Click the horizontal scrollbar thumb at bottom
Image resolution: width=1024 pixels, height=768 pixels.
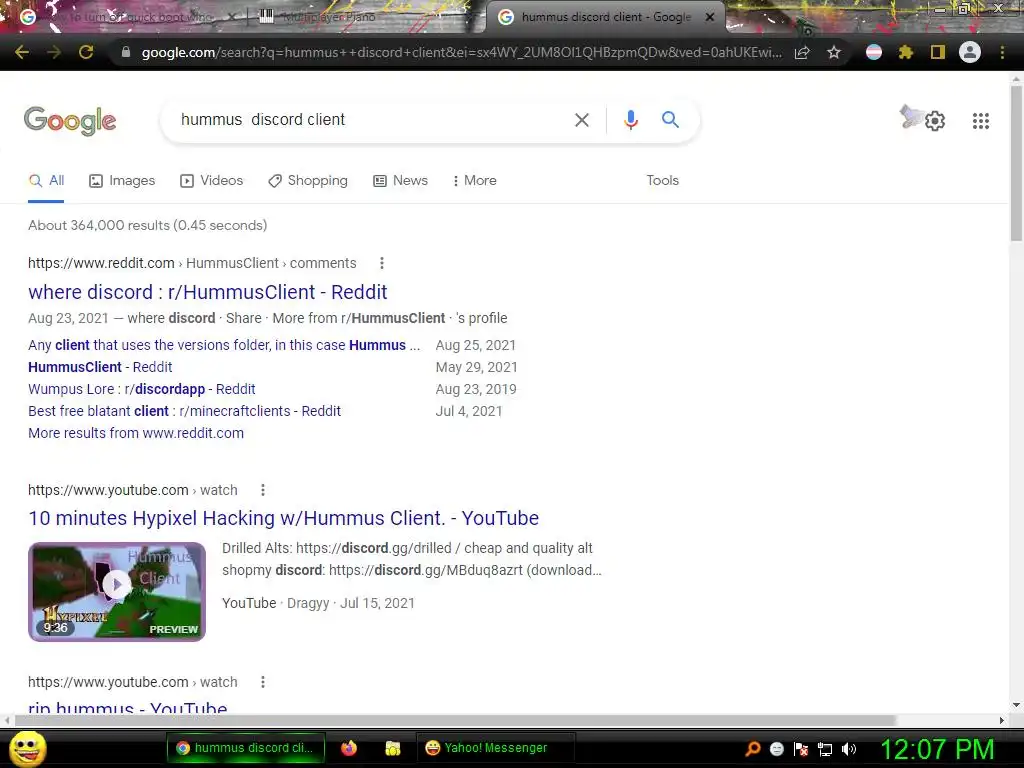tap(456, 720)
